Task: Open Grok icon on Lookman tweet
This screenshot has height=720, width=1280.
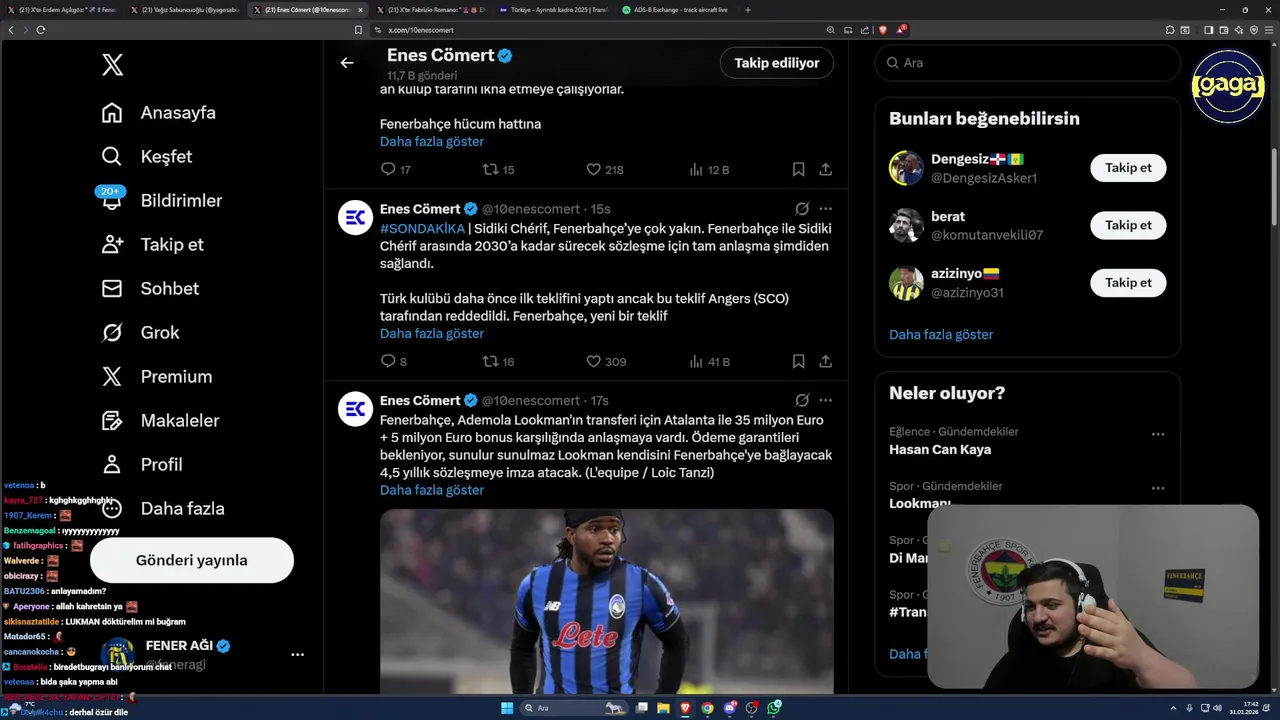Action: click(802, 400)
